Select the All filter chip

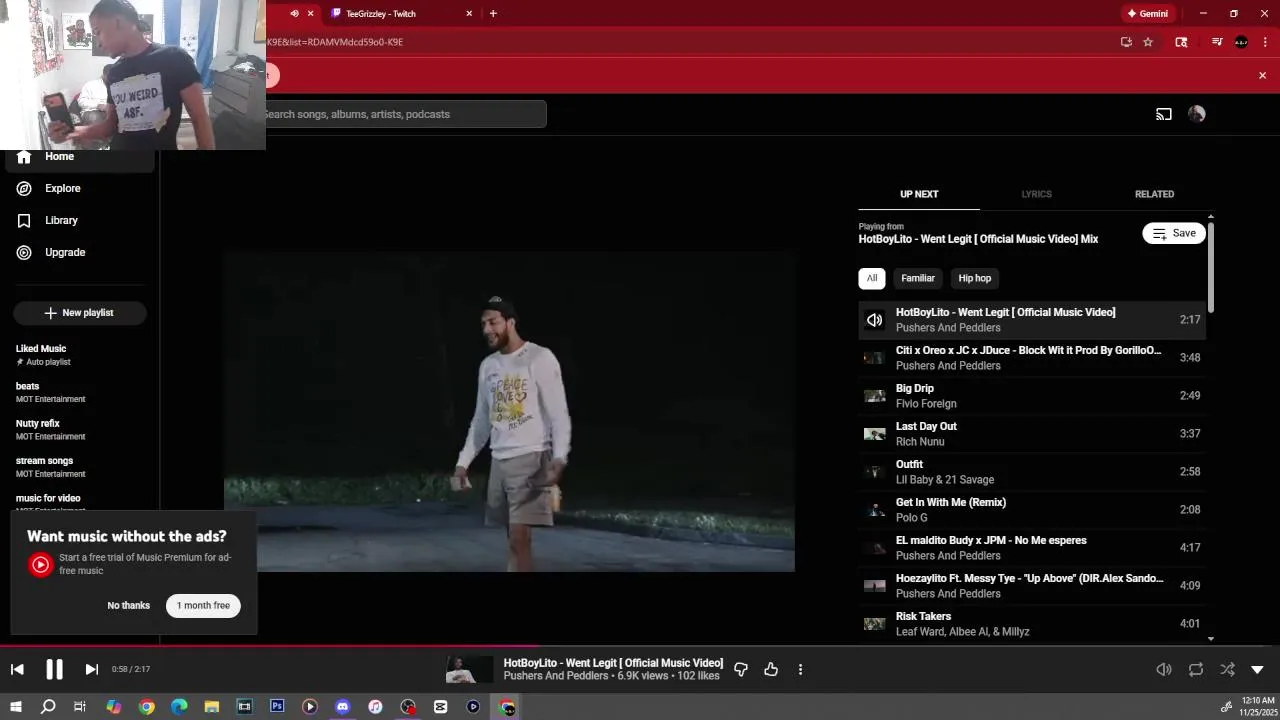(x=872, y=278)
